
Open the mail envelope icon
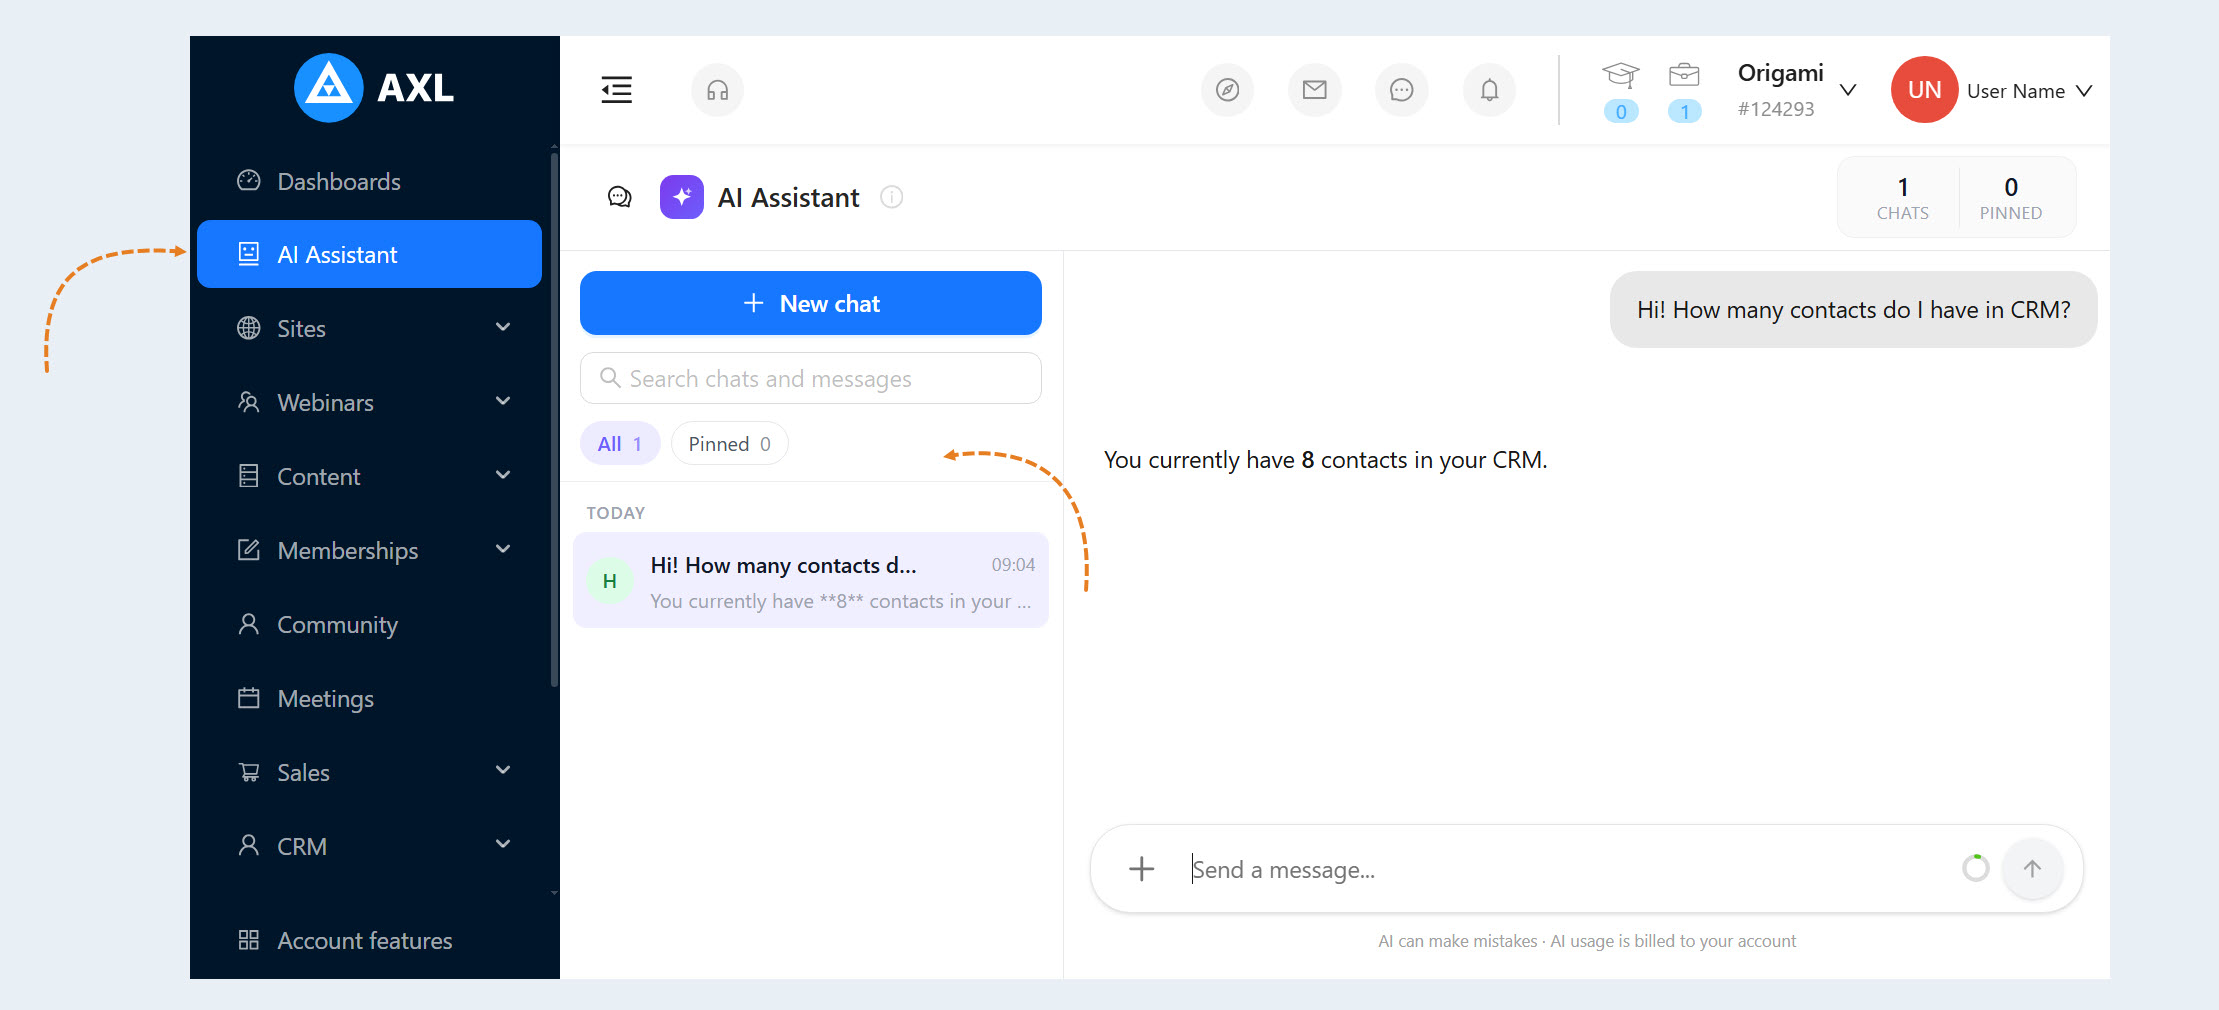[x=1314, y=90]
